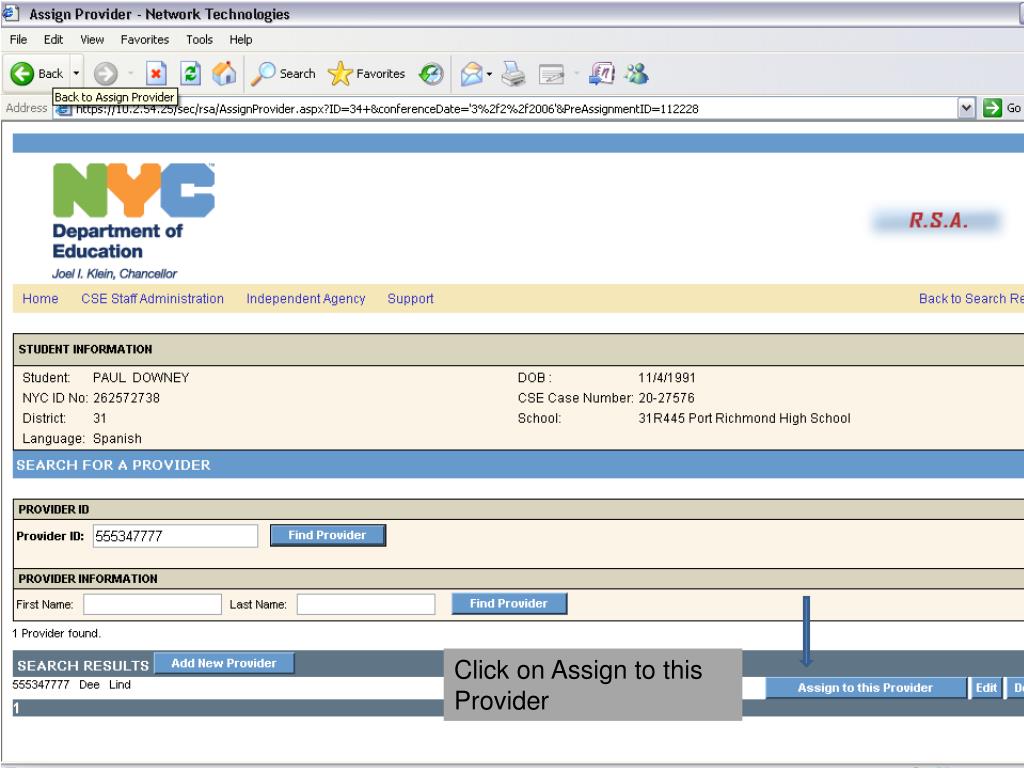Open the View menu

[92, 40]
